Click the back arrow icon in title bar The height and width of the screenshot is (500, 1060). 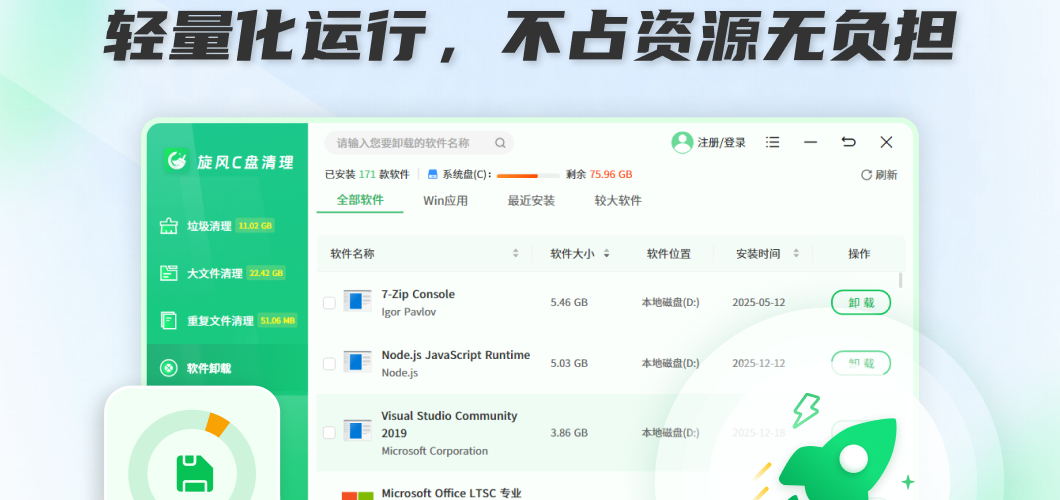tap(848, 142)
